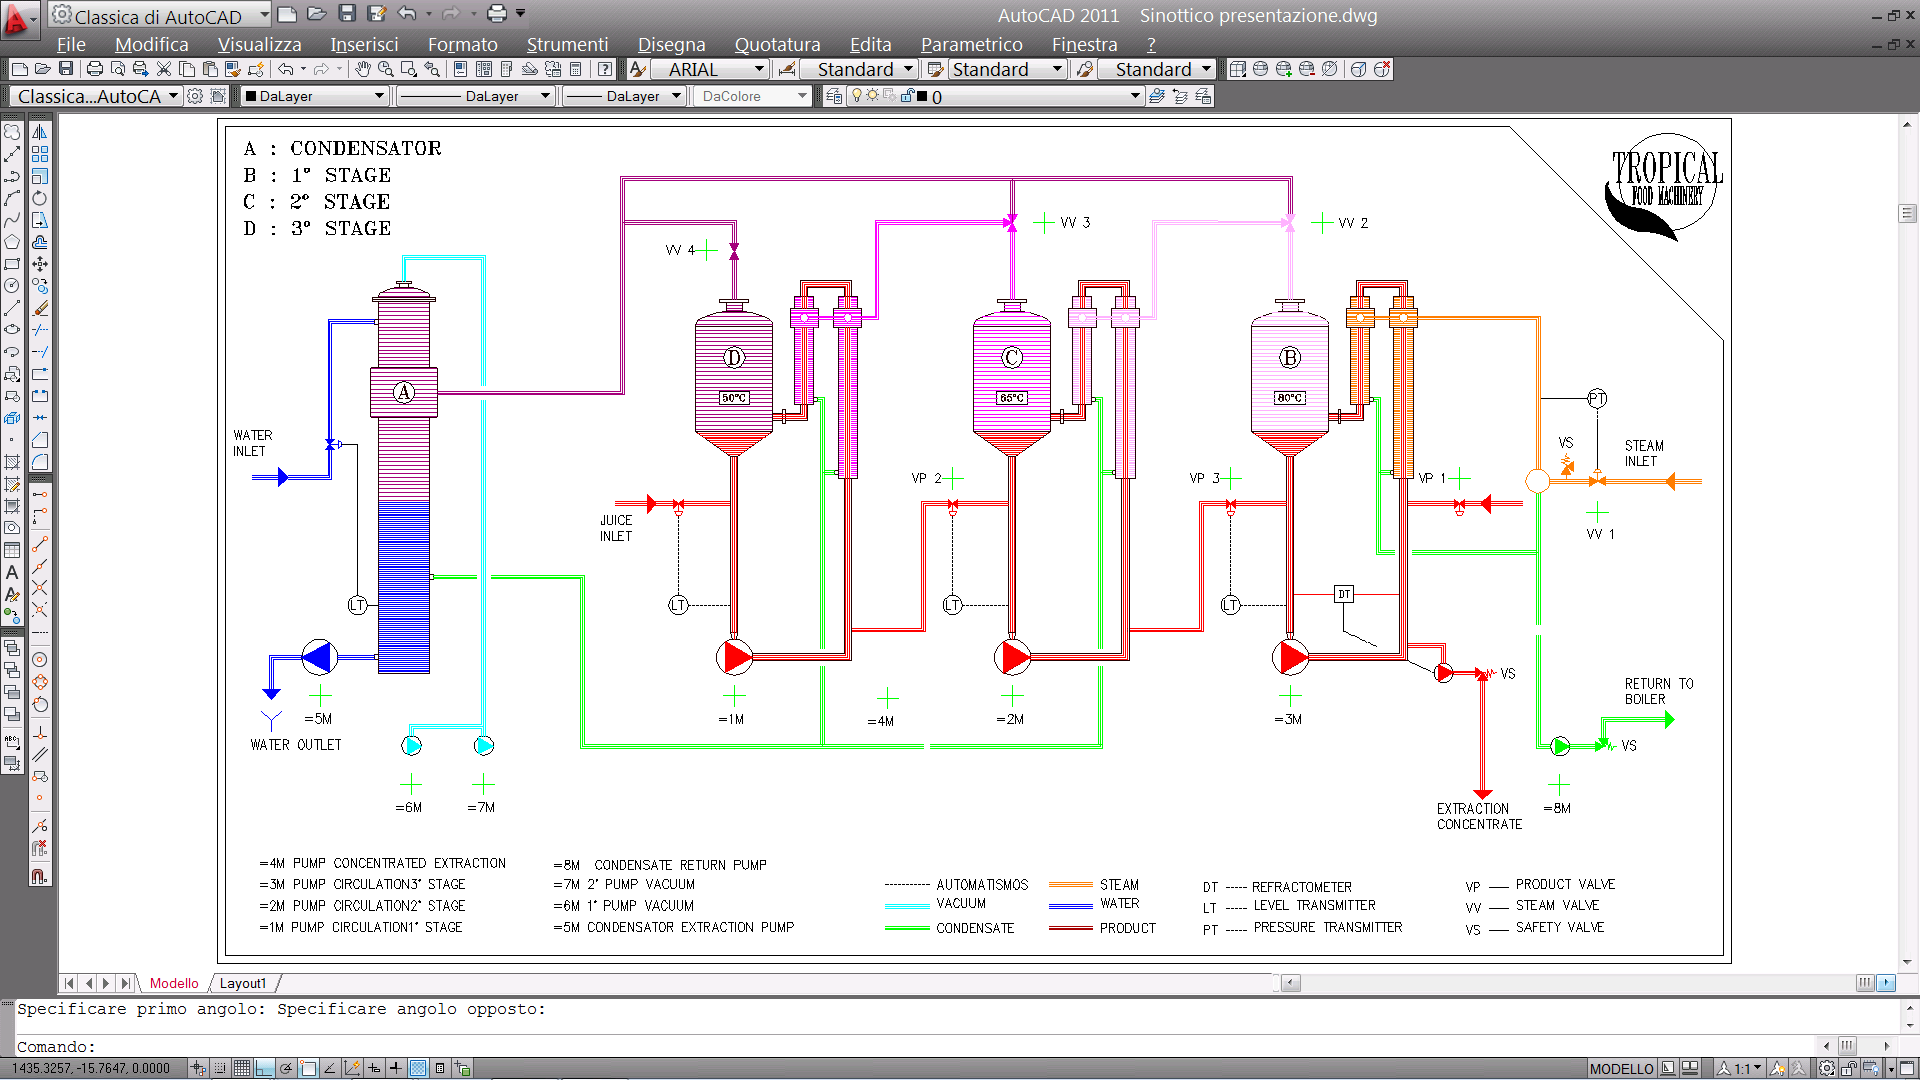
Task: Click the Cut scissors icon
Action: coord(164,69)
